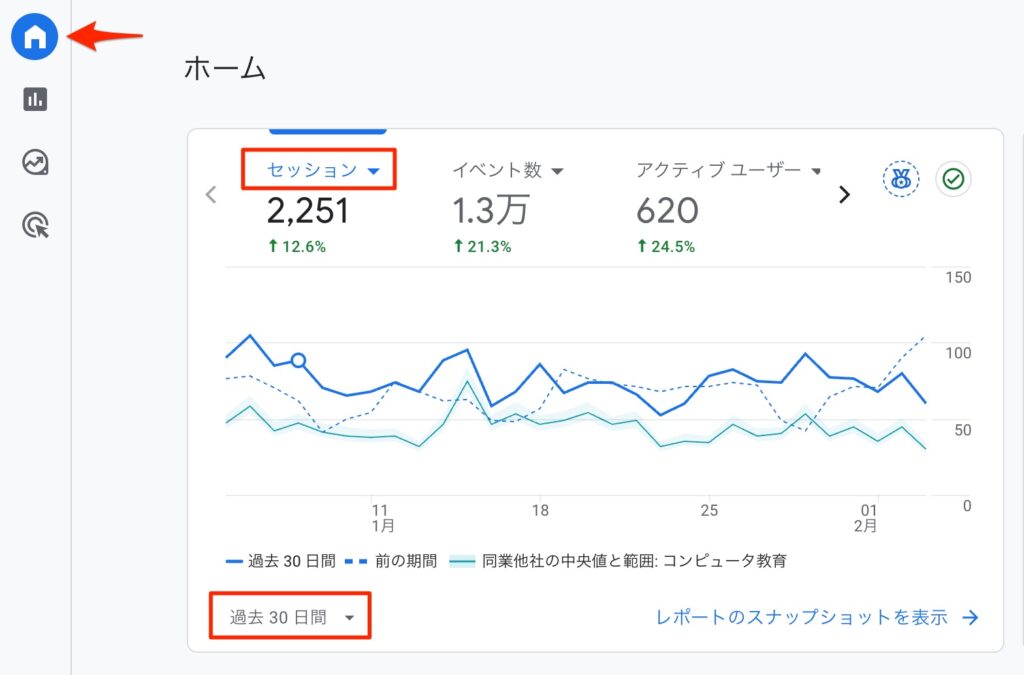
Task: Click the circled data point on the chart
Action: coord(298,361)
